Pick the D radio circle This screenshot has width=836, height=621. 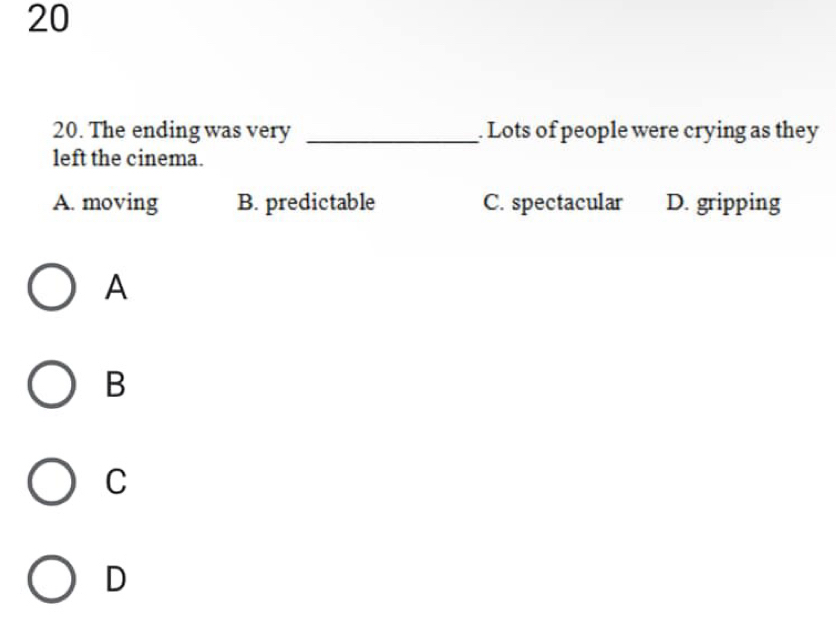[51, 579]
